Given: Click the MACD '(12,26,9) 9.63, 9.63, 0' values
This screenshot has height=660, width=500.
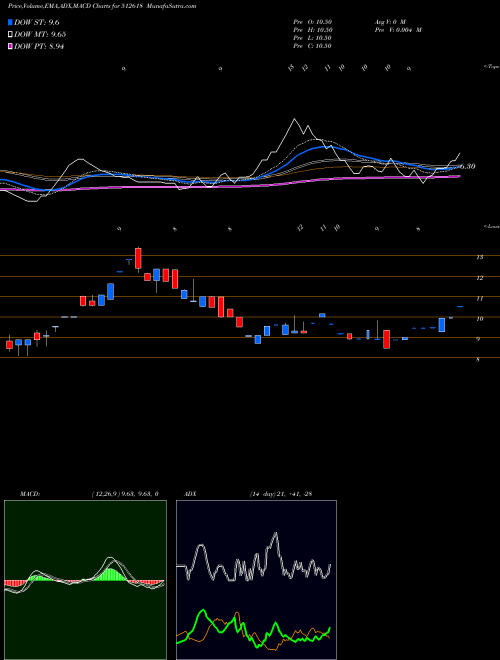Looking at the screenshot, I should [125, 494].
